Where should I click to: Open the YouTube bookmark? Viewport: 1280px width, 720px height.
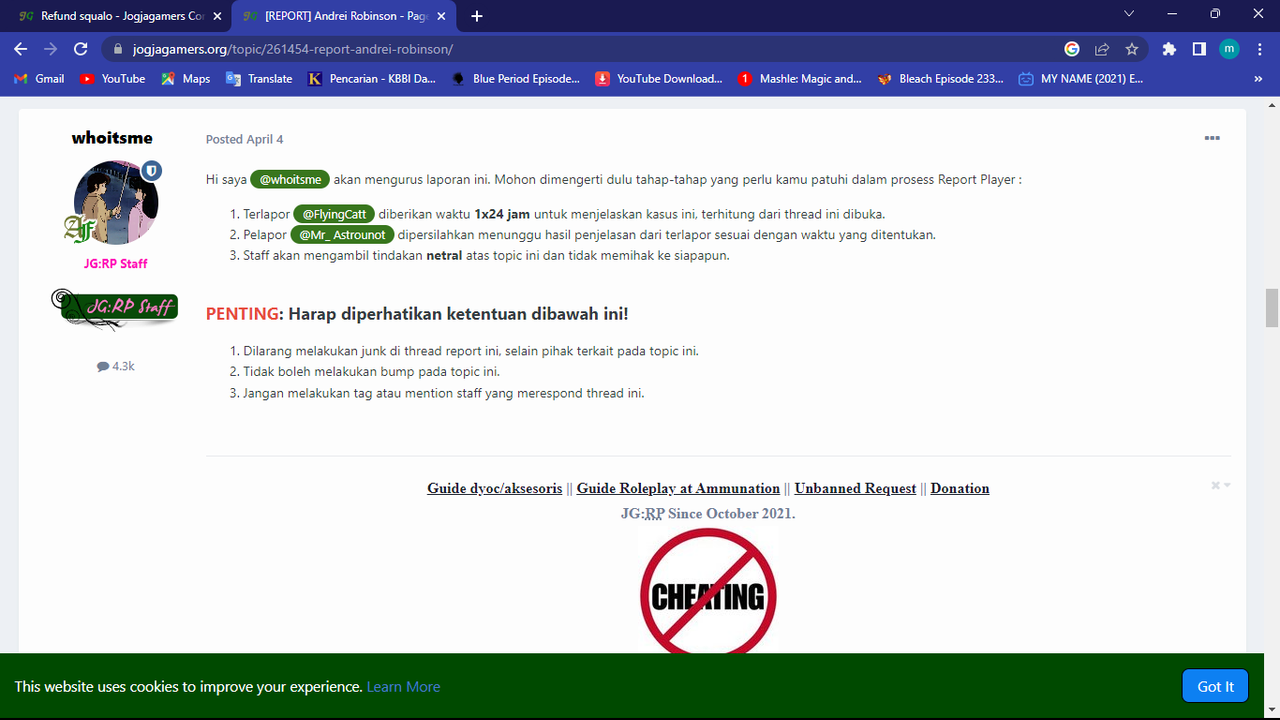coord(113,78)
